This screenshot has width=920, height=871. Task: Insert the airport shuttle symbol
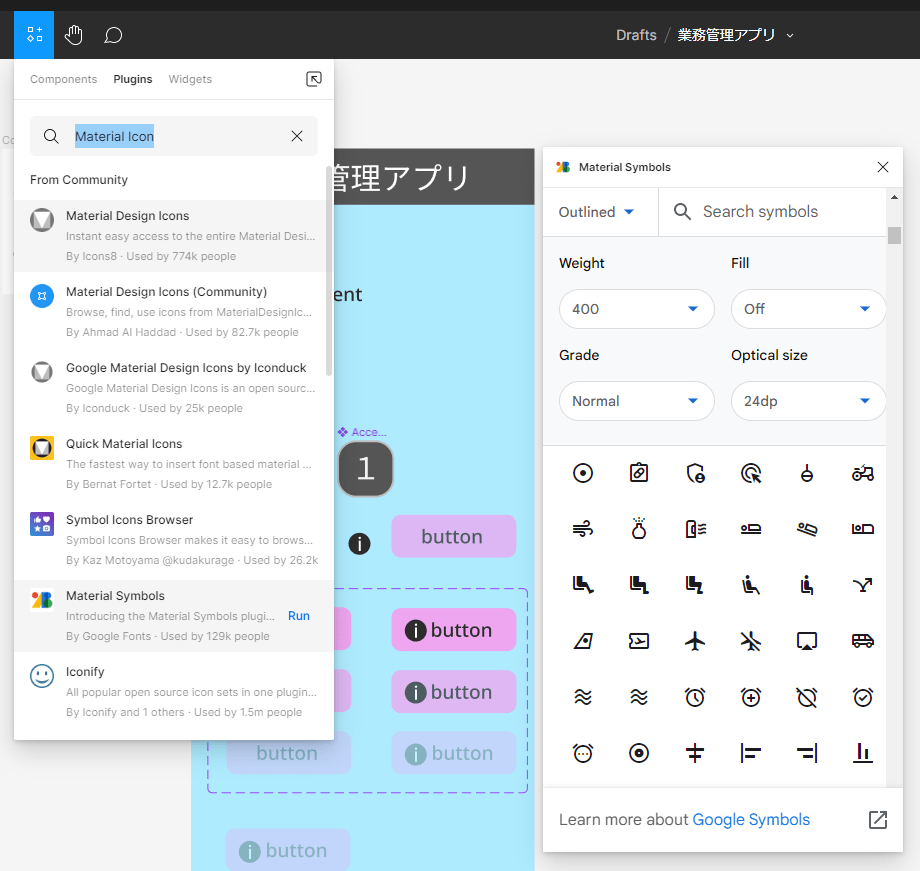tap(862, 641)
